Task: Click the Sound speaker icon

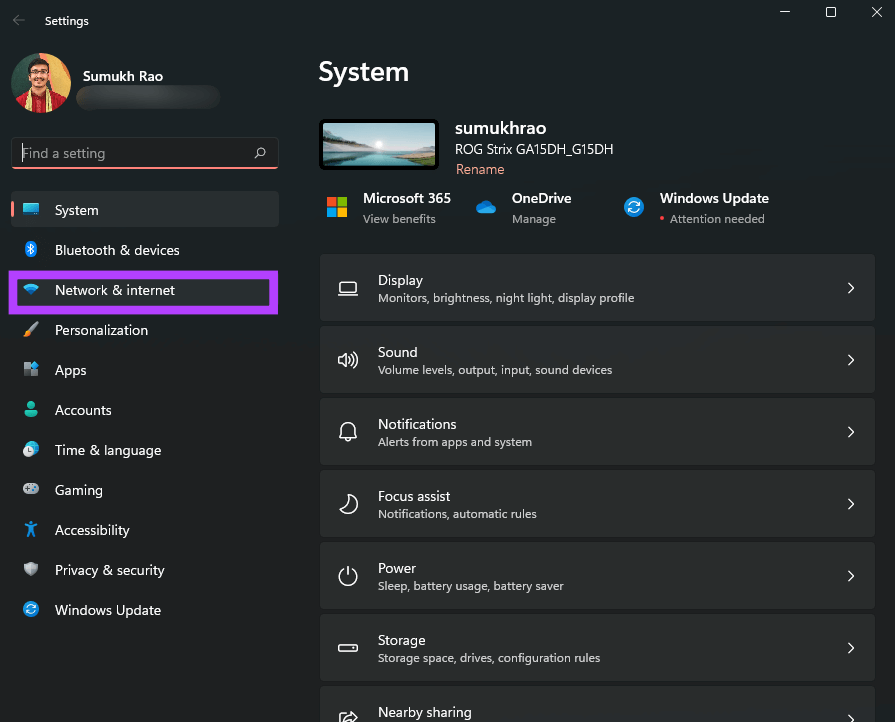Action: (x=348, y=360)
